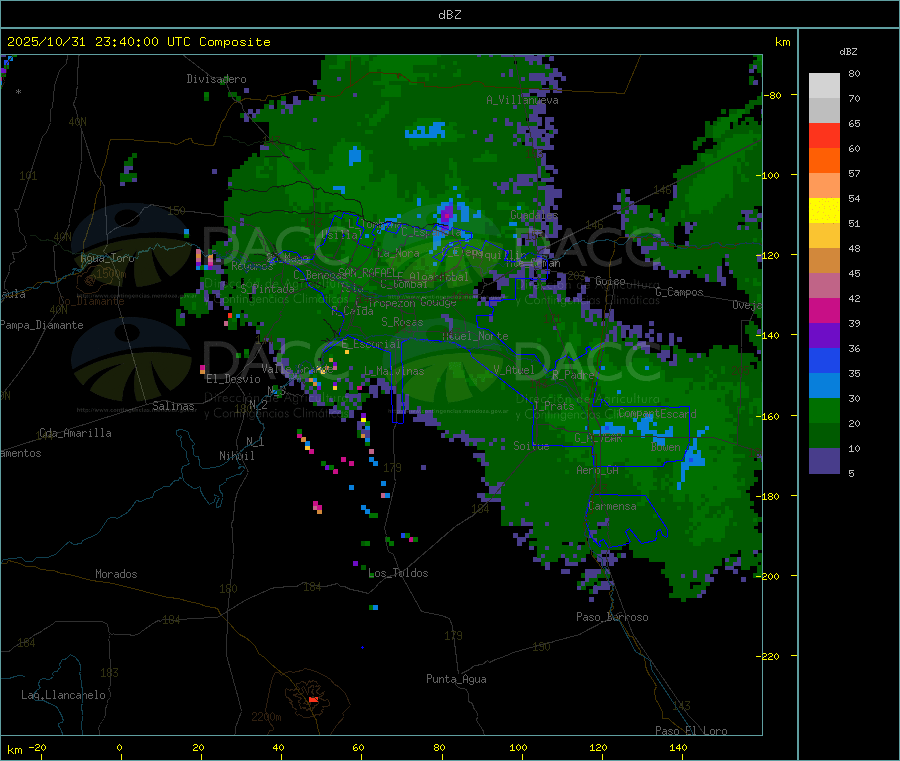This screenshot has width=900, height=761.
Task: Click the El_Desvio map label
Action: click(234, 379)
